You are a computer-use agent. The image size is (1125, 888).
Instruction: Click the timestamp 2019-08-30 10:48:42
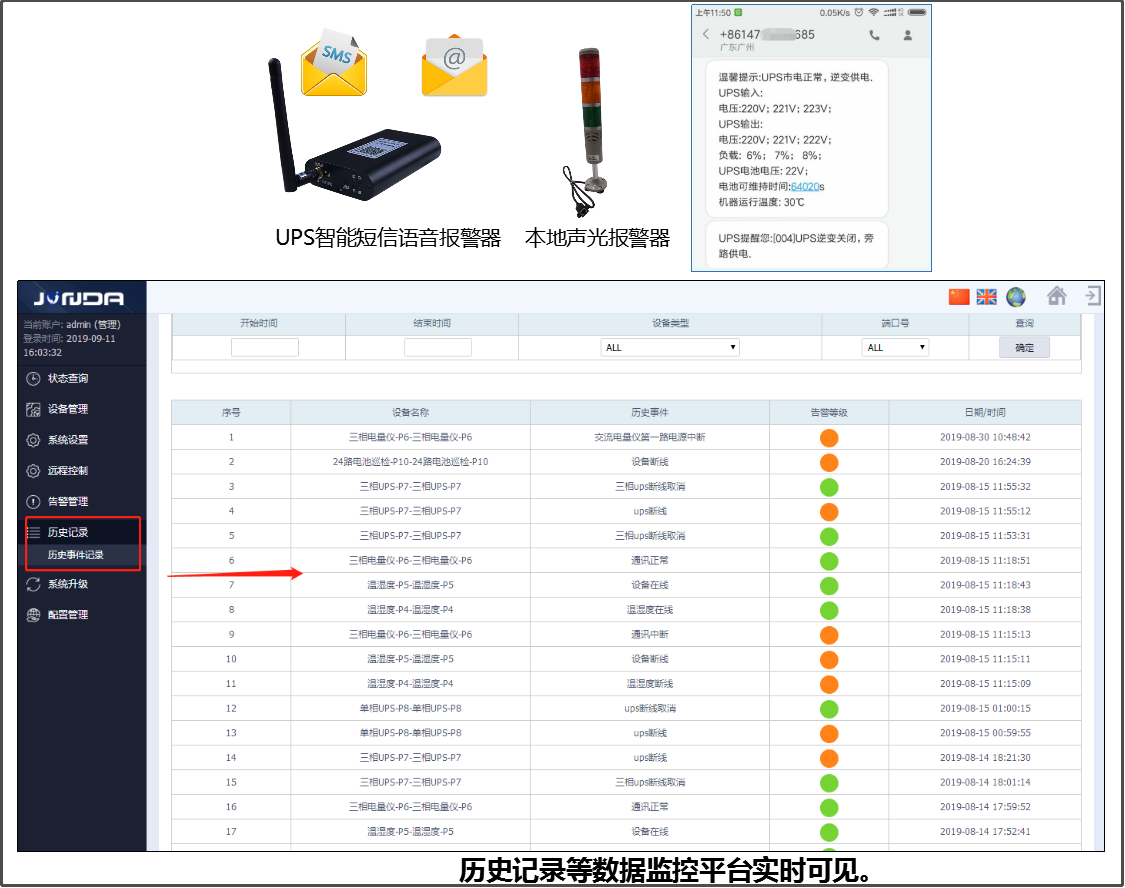[985, 438]
